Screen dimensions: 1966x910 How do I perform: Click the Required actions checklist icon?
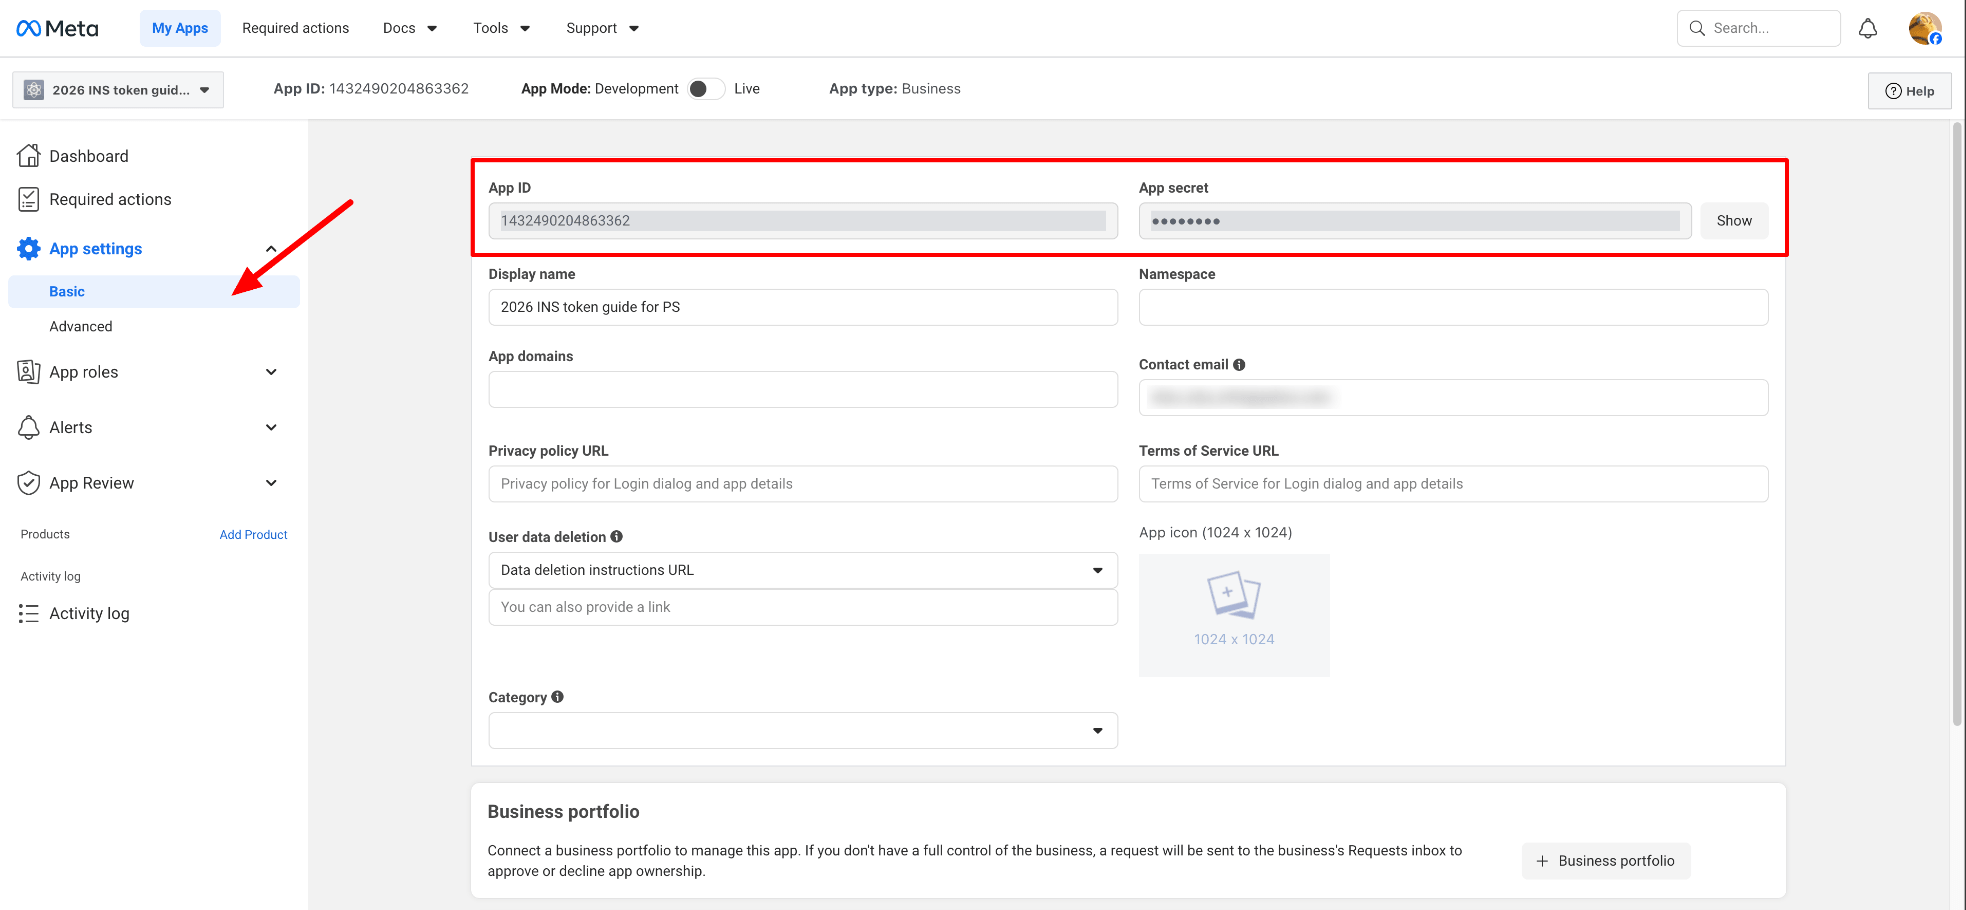pyautogui.click(x=29, y=200)
